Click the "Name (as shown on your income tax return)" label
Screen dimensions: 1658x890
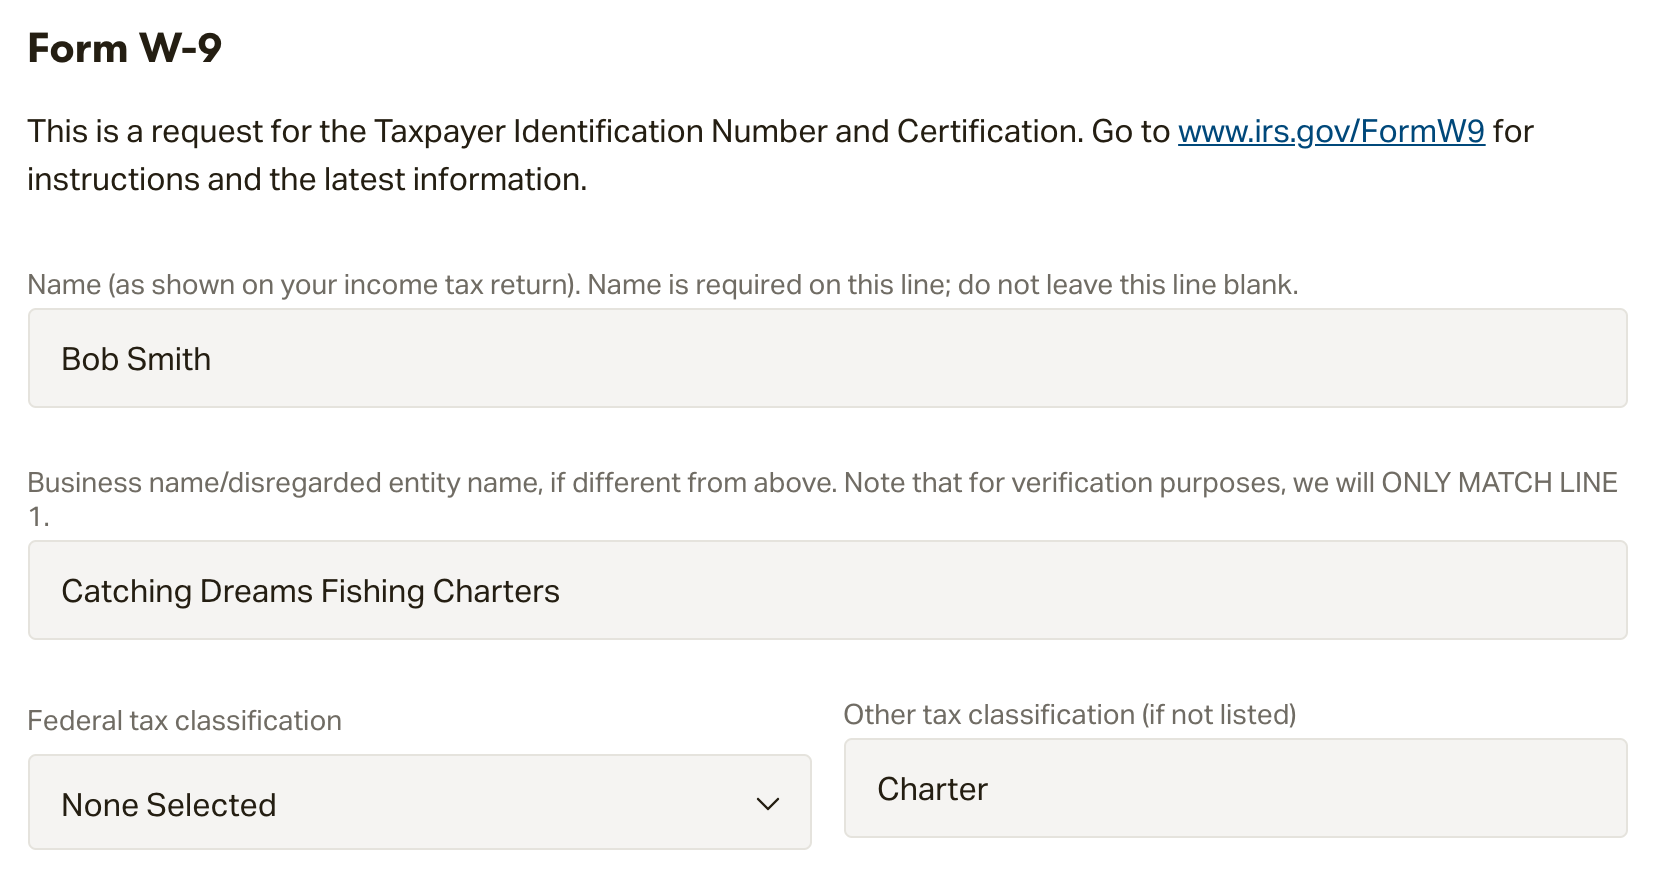pos(303,285)
